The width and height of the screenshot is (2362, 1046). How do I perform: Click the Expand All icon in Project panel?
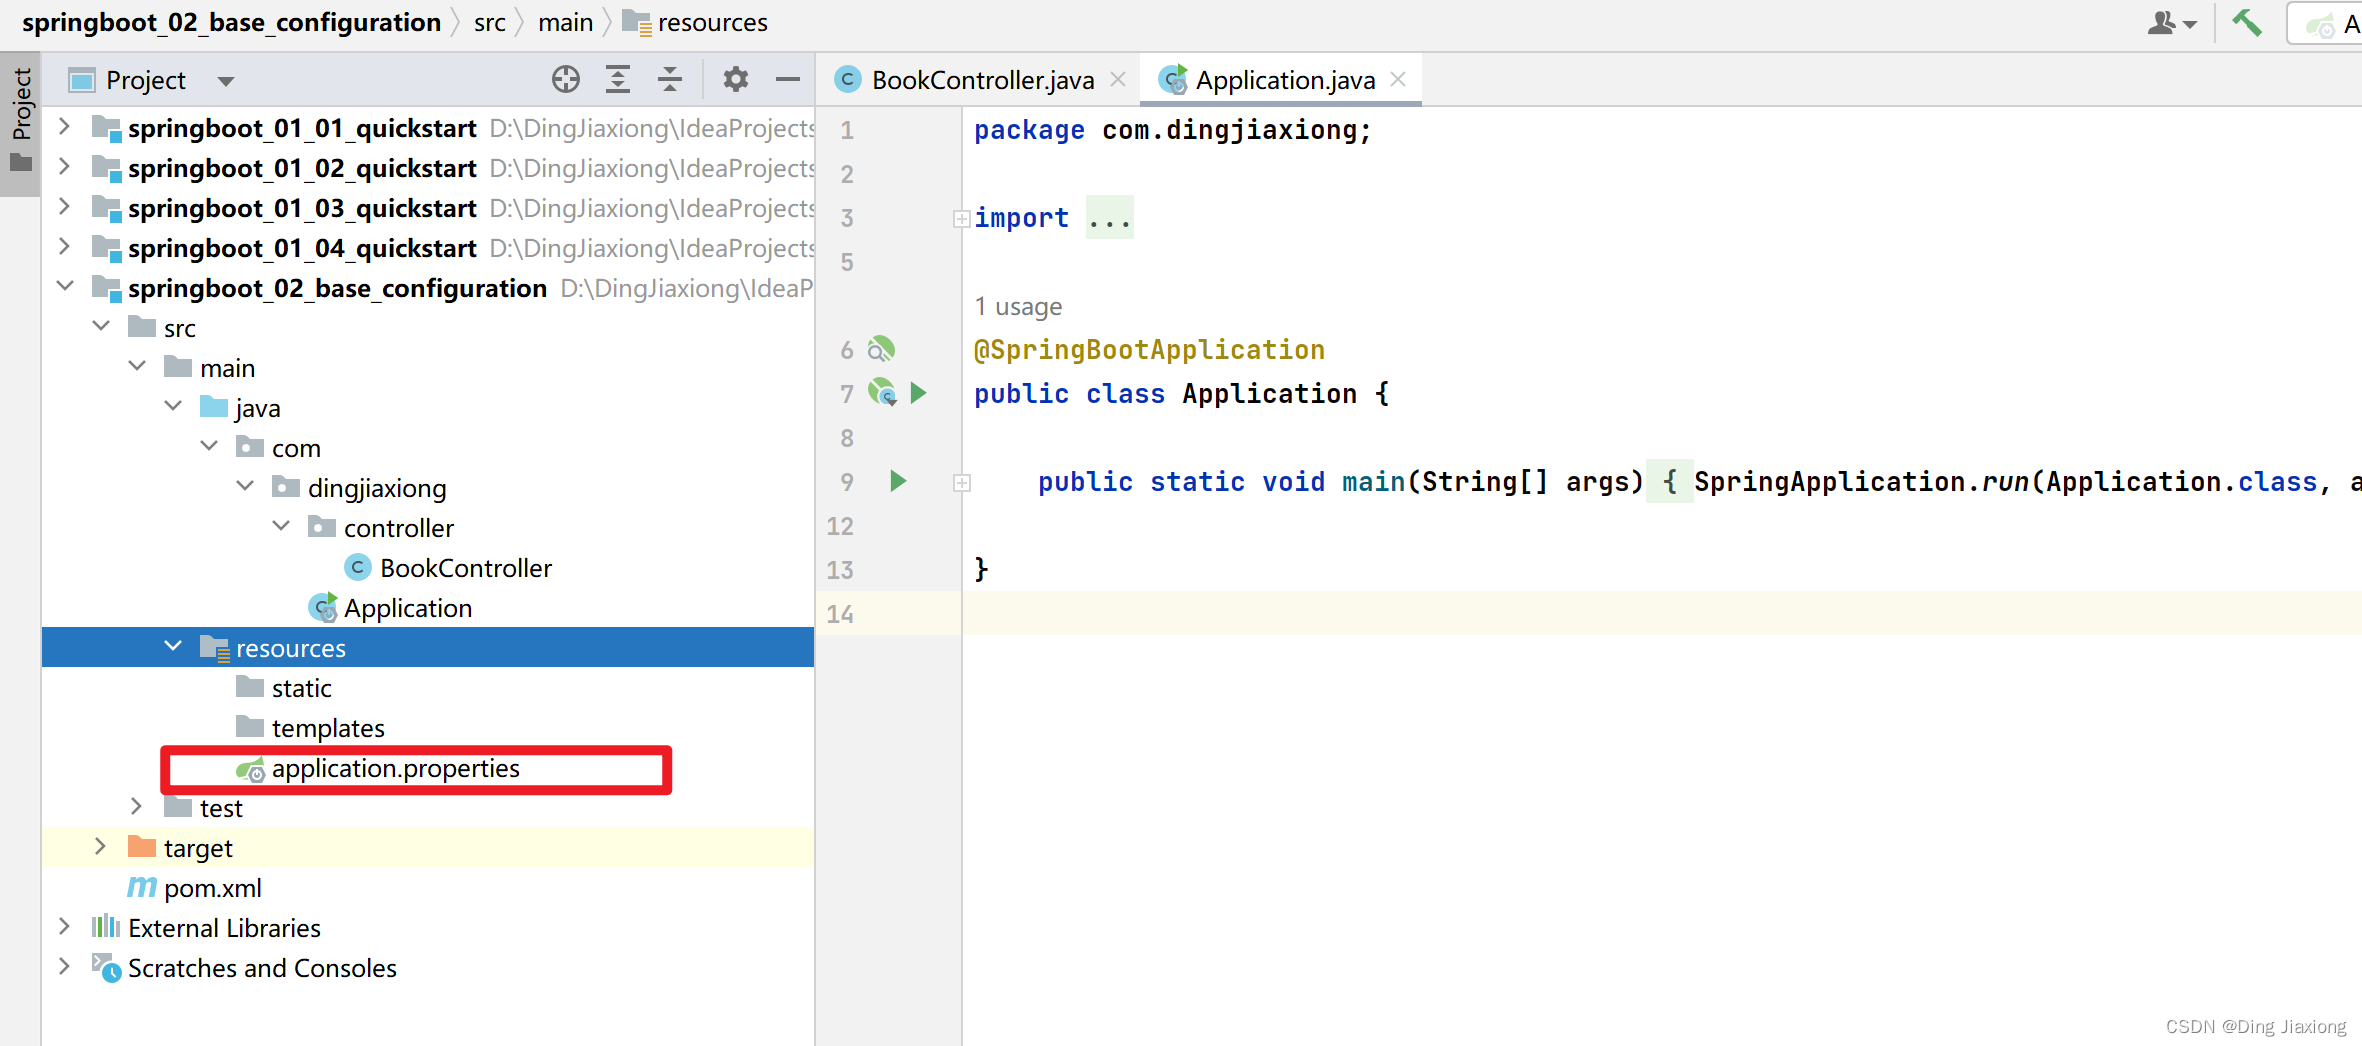[618, 79]
